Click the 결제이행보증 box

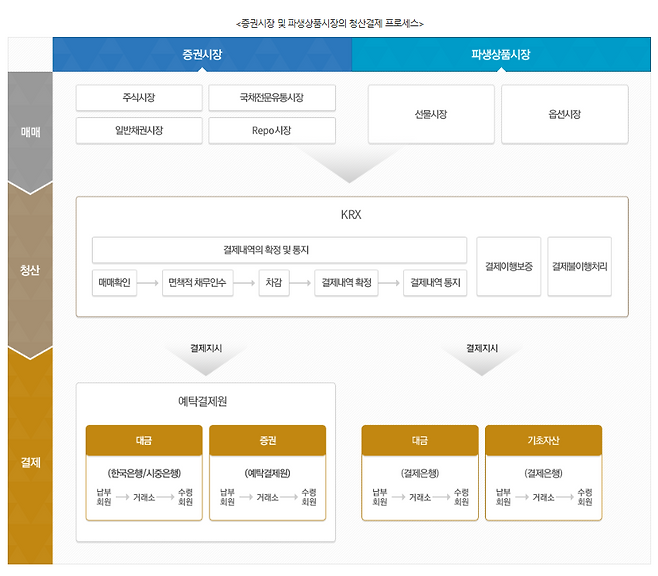[509, 266]
